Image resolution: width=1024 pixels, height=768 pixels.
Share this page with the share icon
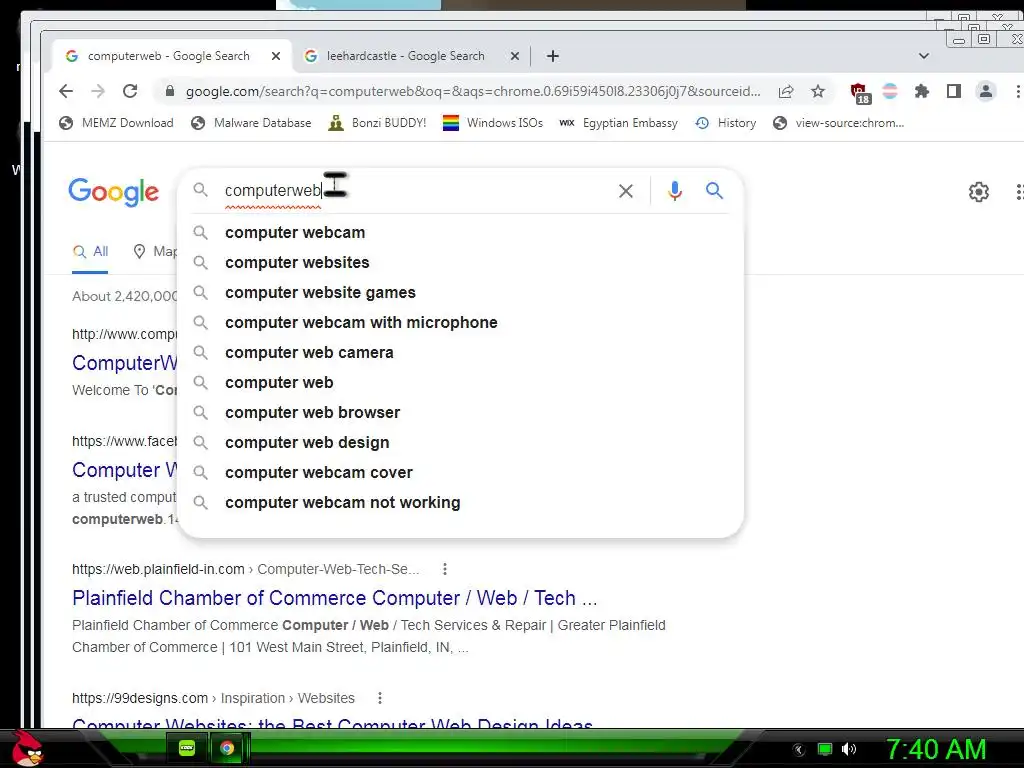(786, 91)
